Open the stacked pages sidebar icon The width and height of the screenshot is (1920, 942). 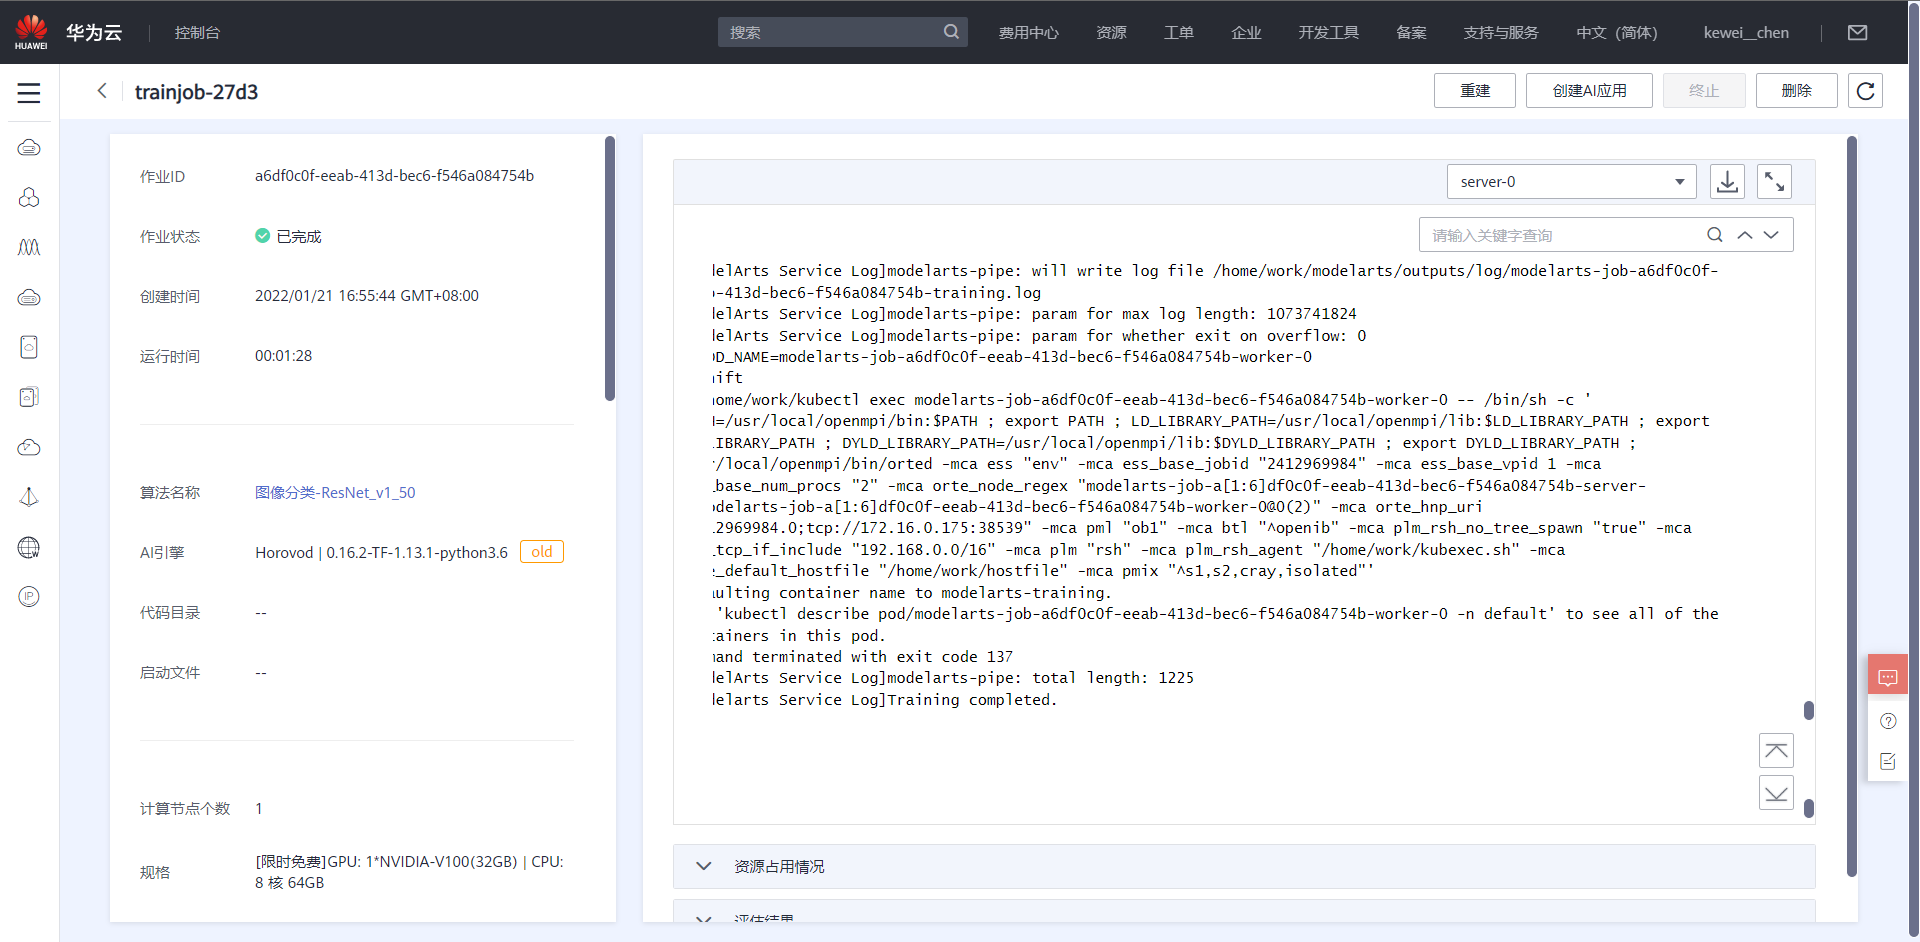pyautogui.click(x=29, y=397)
